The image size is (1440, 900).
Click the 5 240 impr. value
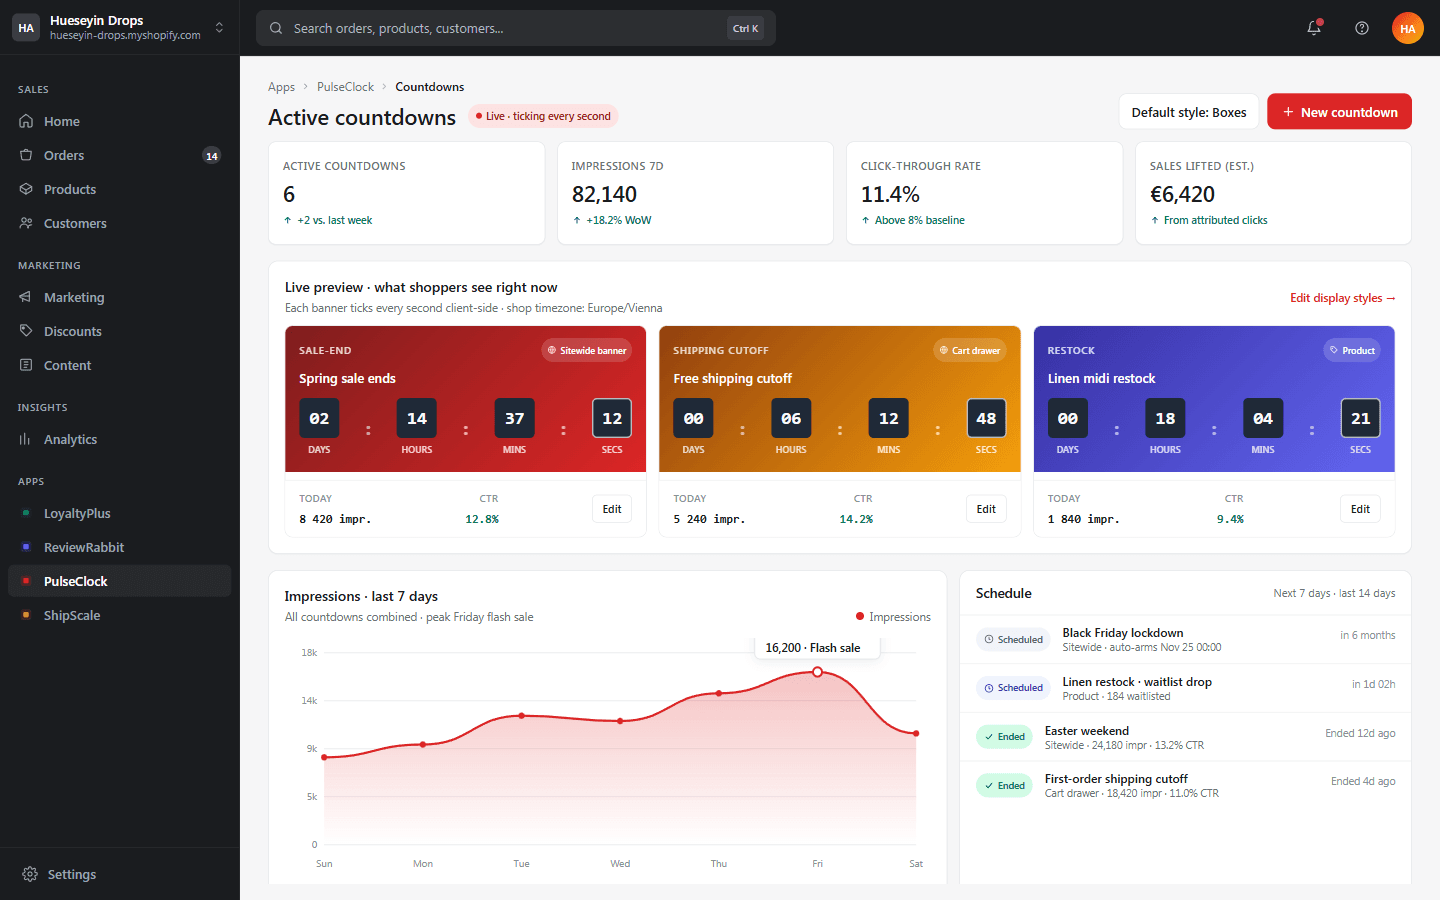pos(709,519)
